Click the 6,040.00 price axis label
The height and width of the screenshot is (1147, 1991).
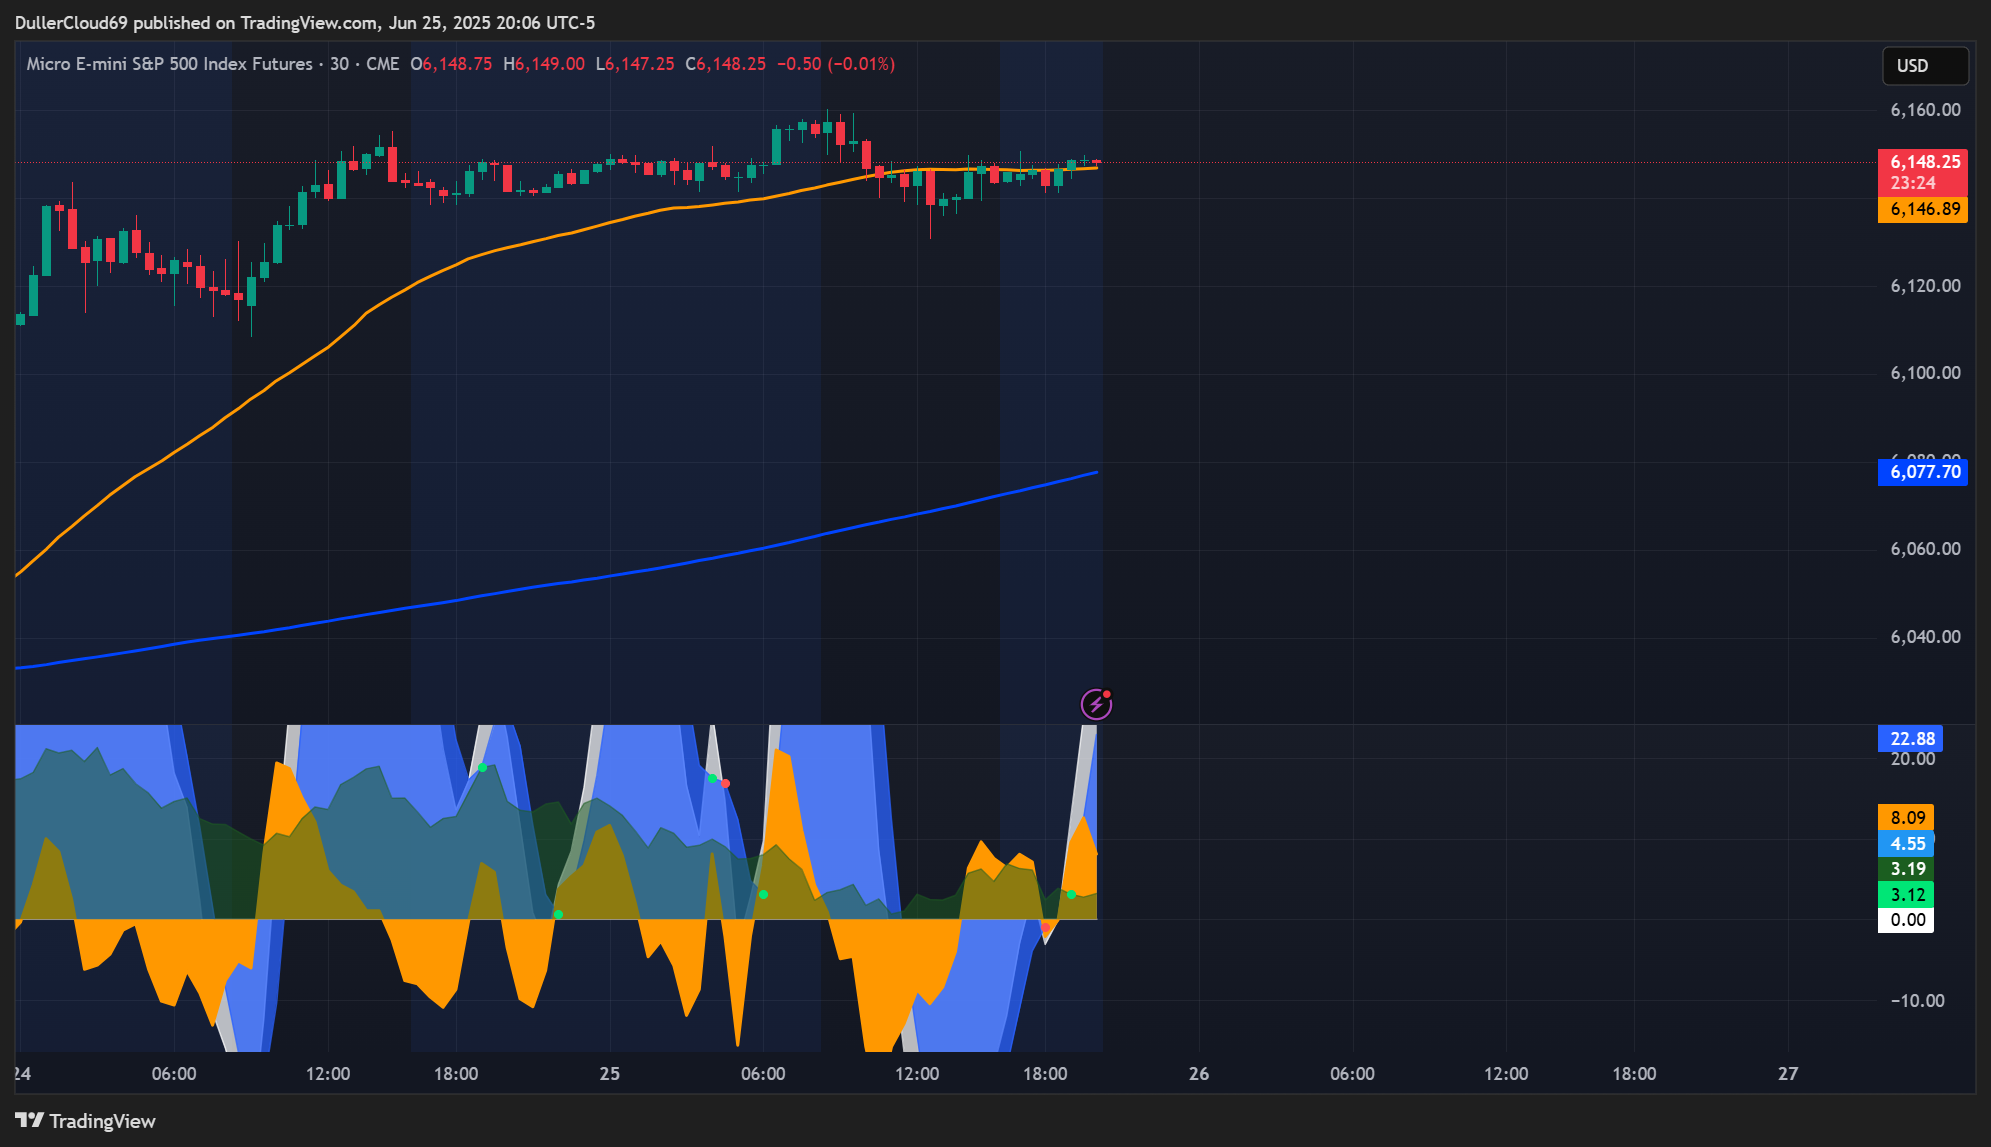[1925, 637]
